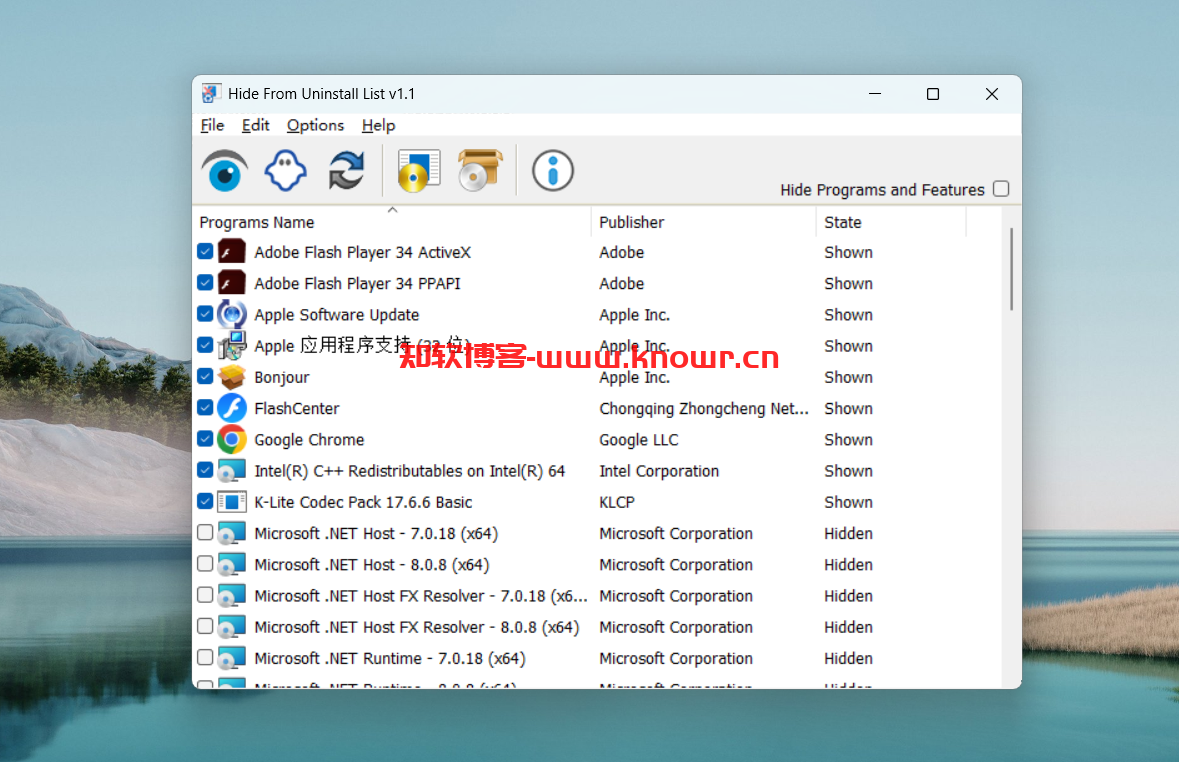Sort by Publisher column header
Screen dimensions: 1179x762
coord(704,223)
